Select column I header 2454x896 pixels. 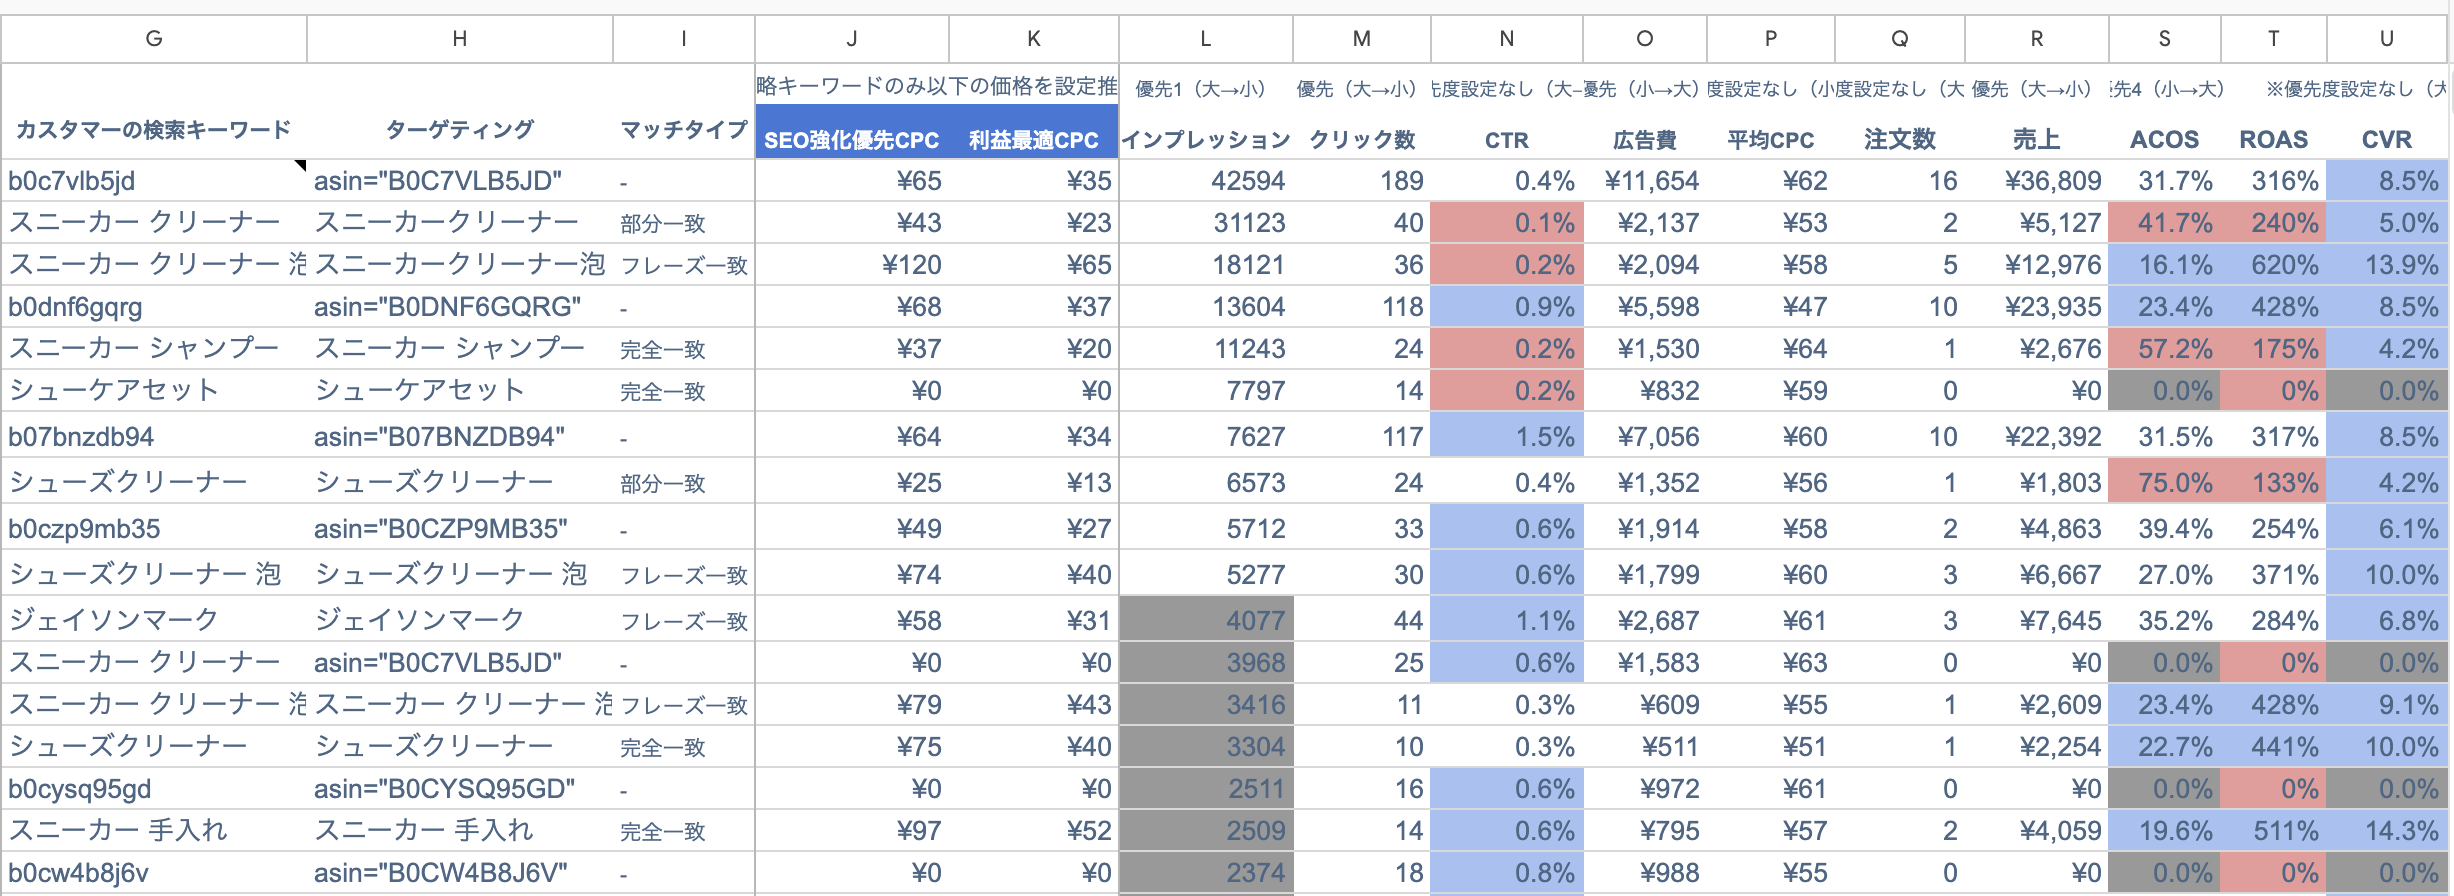(684, 39)
